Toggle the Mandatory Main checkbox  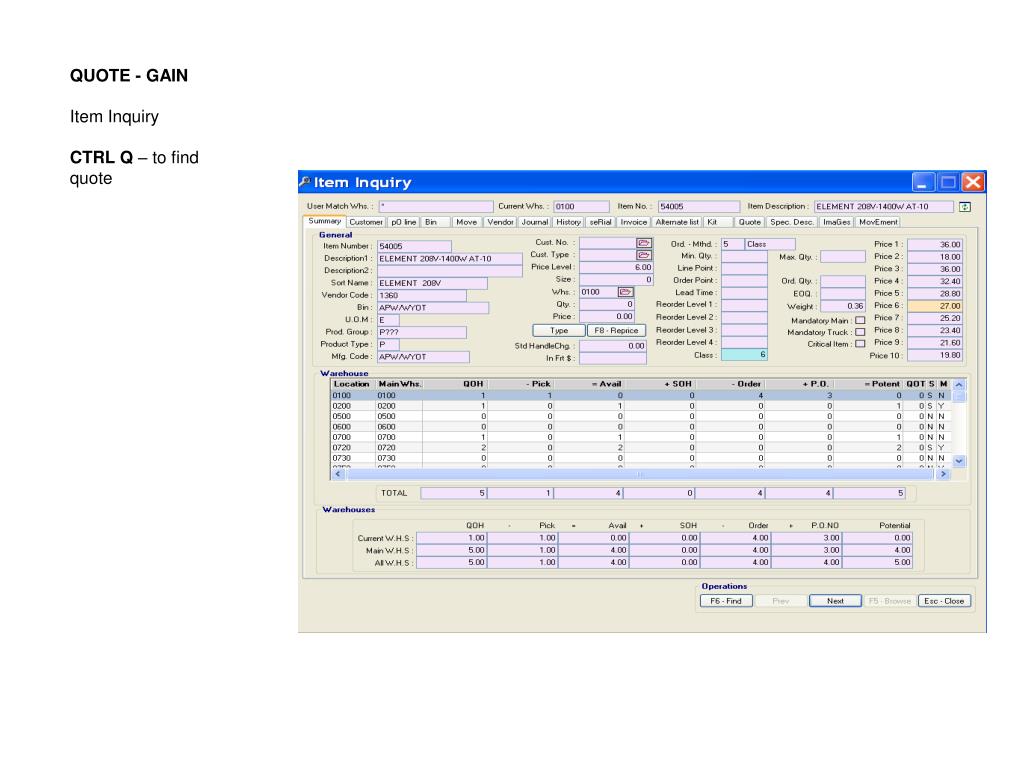click(860, 321)
